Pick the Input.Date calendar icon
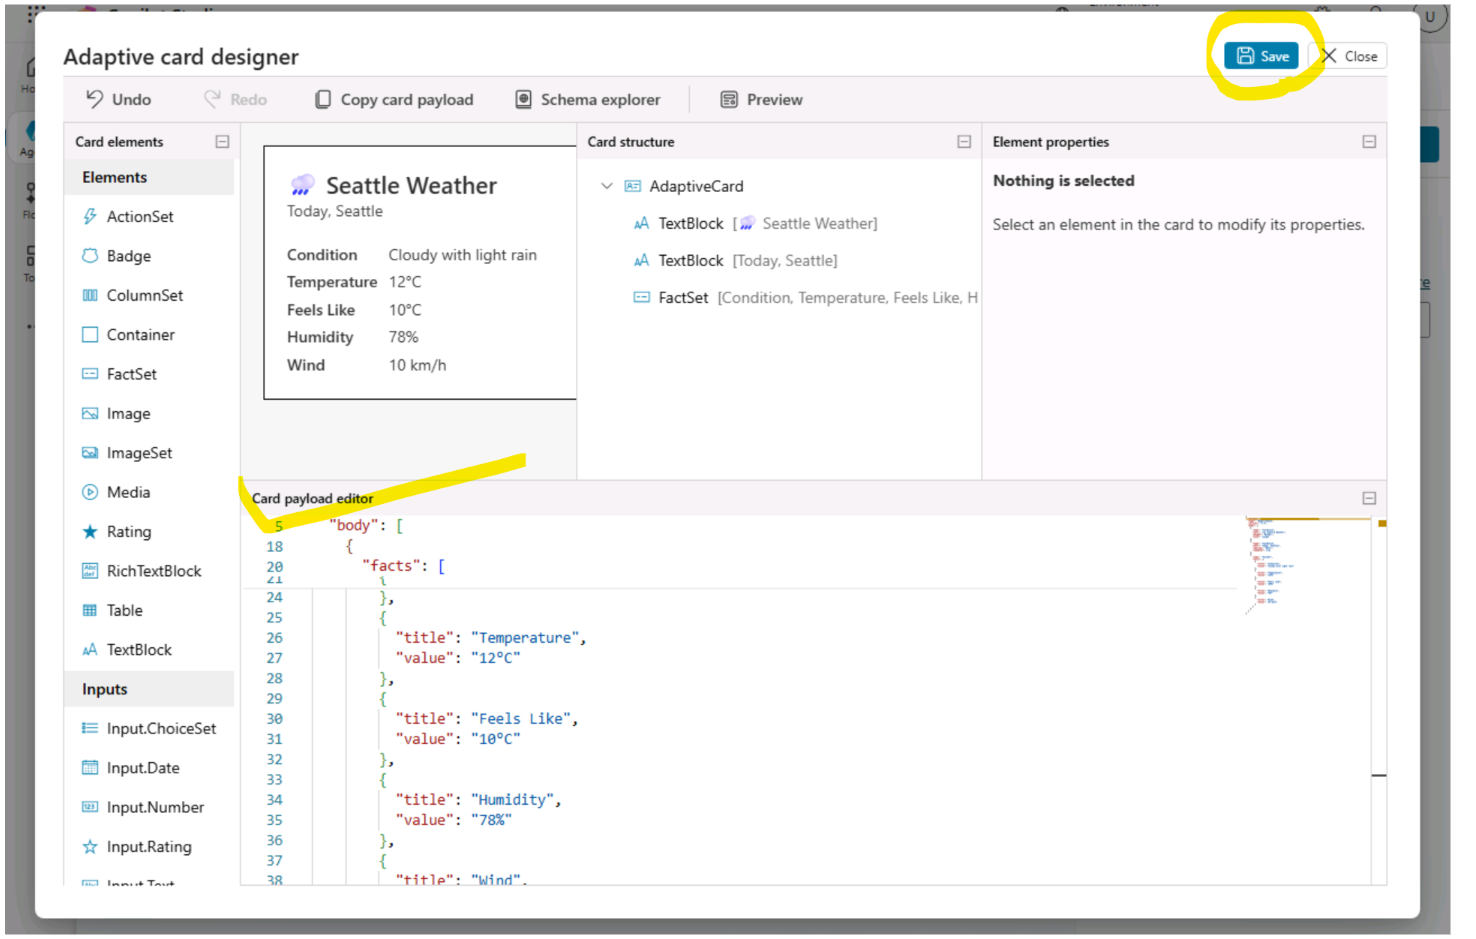The width and height of the screenshot is (1476, 939). point(90,768)
